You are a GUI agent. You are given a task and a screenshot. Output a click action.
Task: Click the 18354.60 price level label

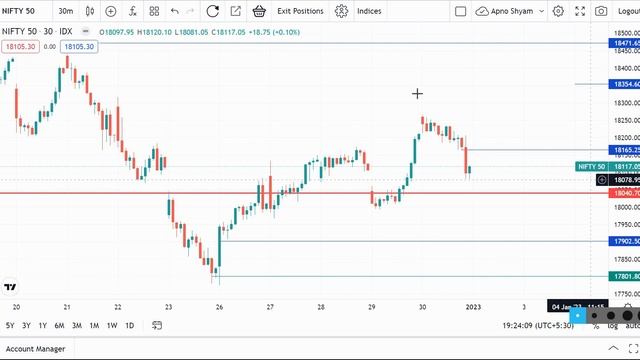point(624,84)
